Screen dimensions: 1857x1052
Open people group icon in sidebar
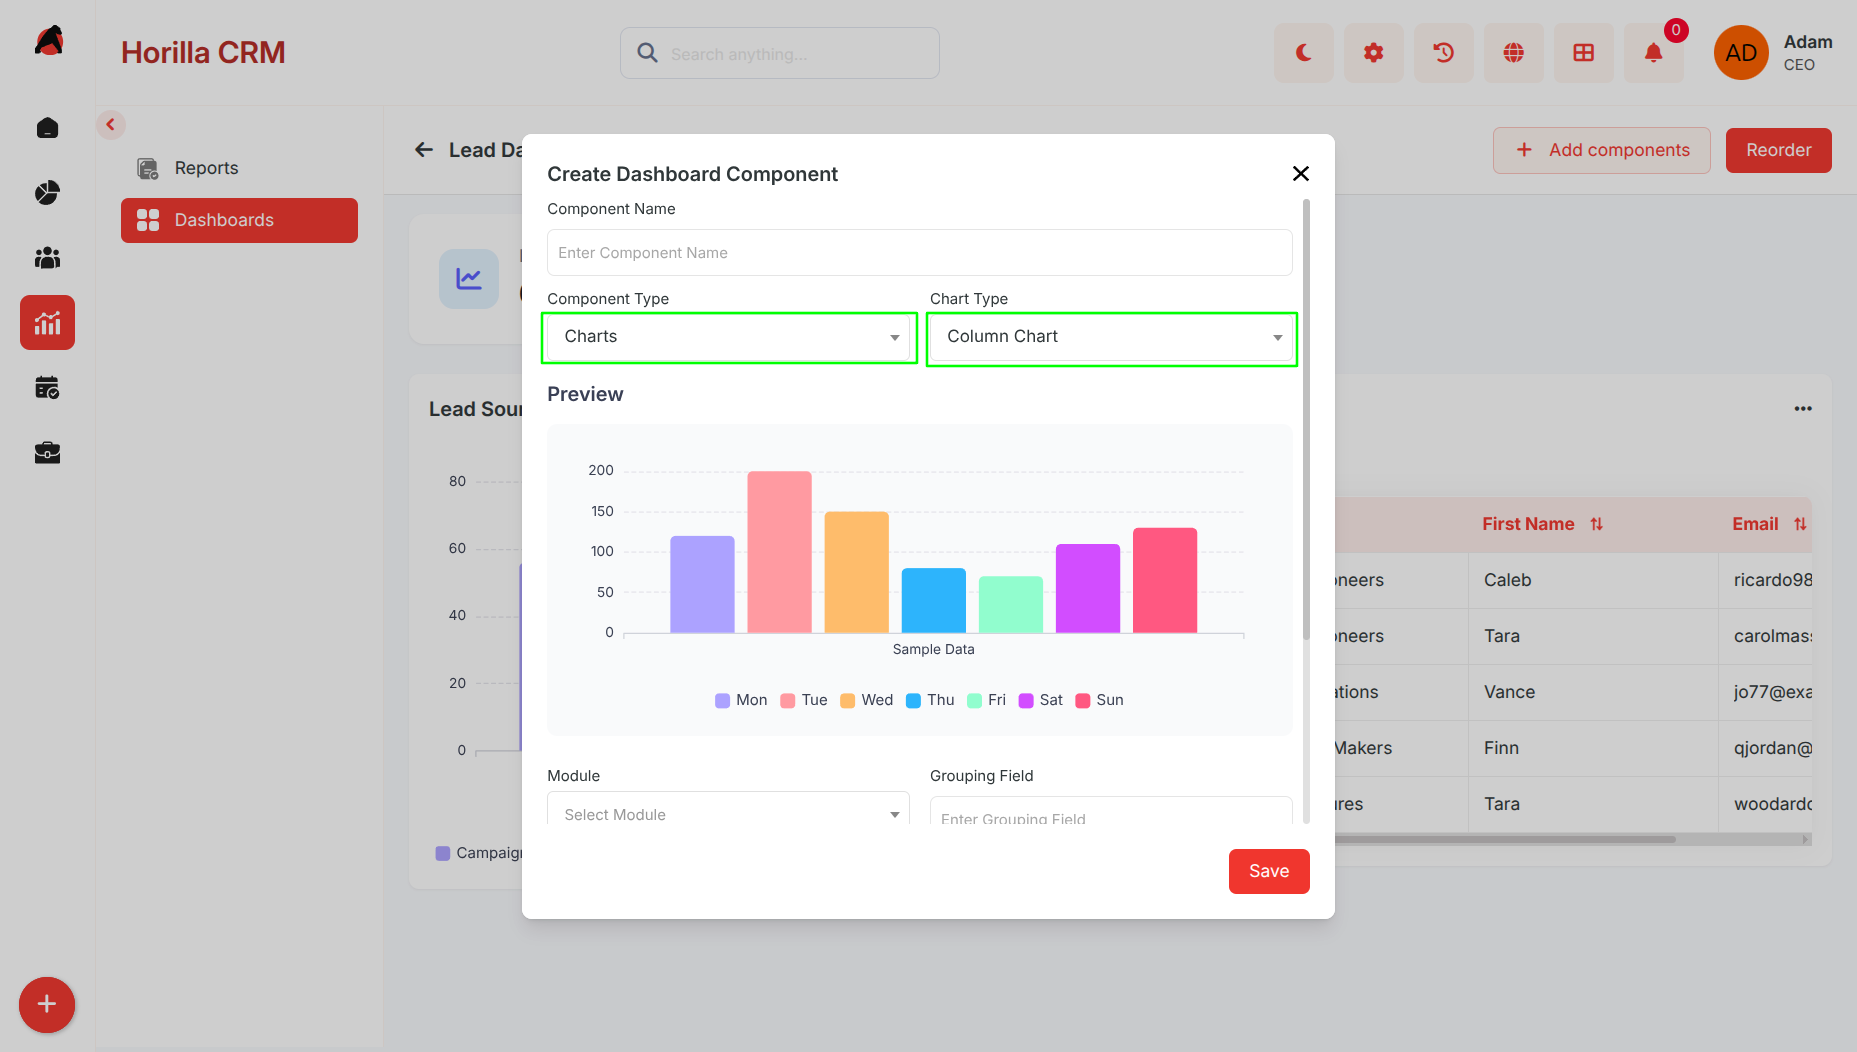tap(47, 258)
